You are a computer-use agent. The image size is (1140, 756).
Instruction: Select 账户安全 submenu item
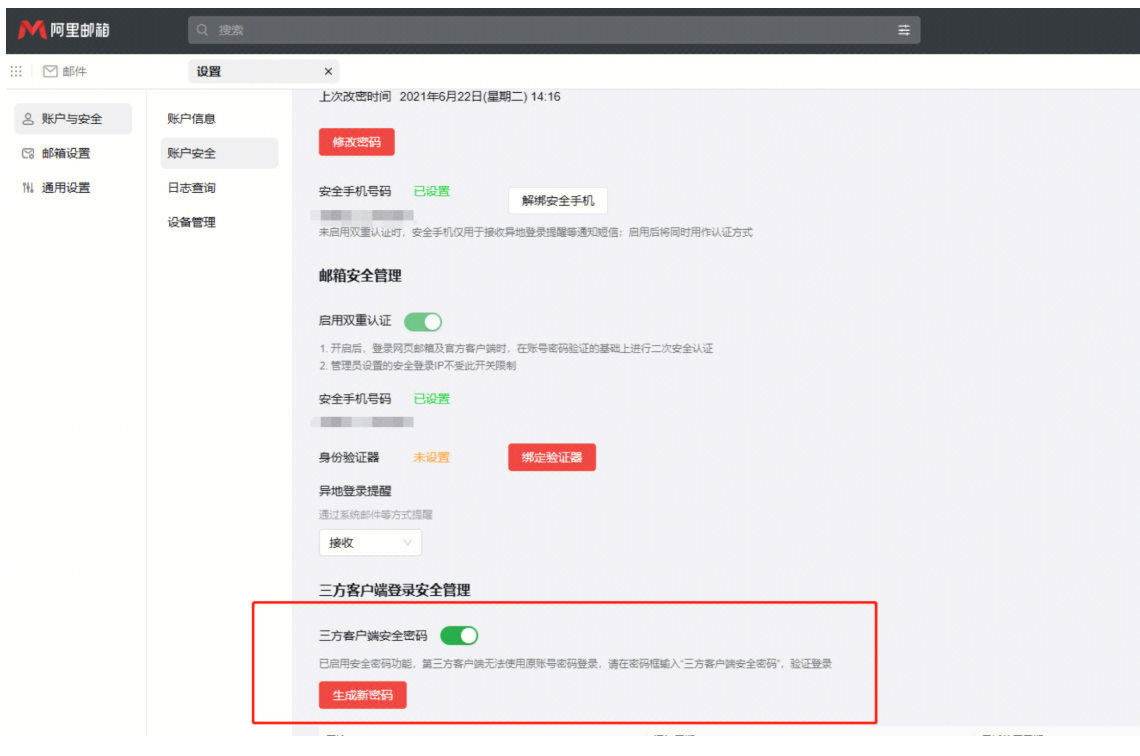(x=220, y=153)
